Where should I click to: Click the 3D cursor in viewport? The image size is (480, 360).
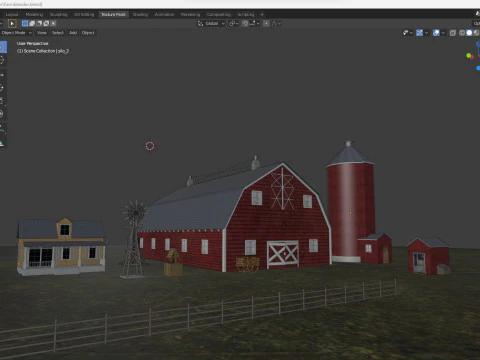click(150, 146)
